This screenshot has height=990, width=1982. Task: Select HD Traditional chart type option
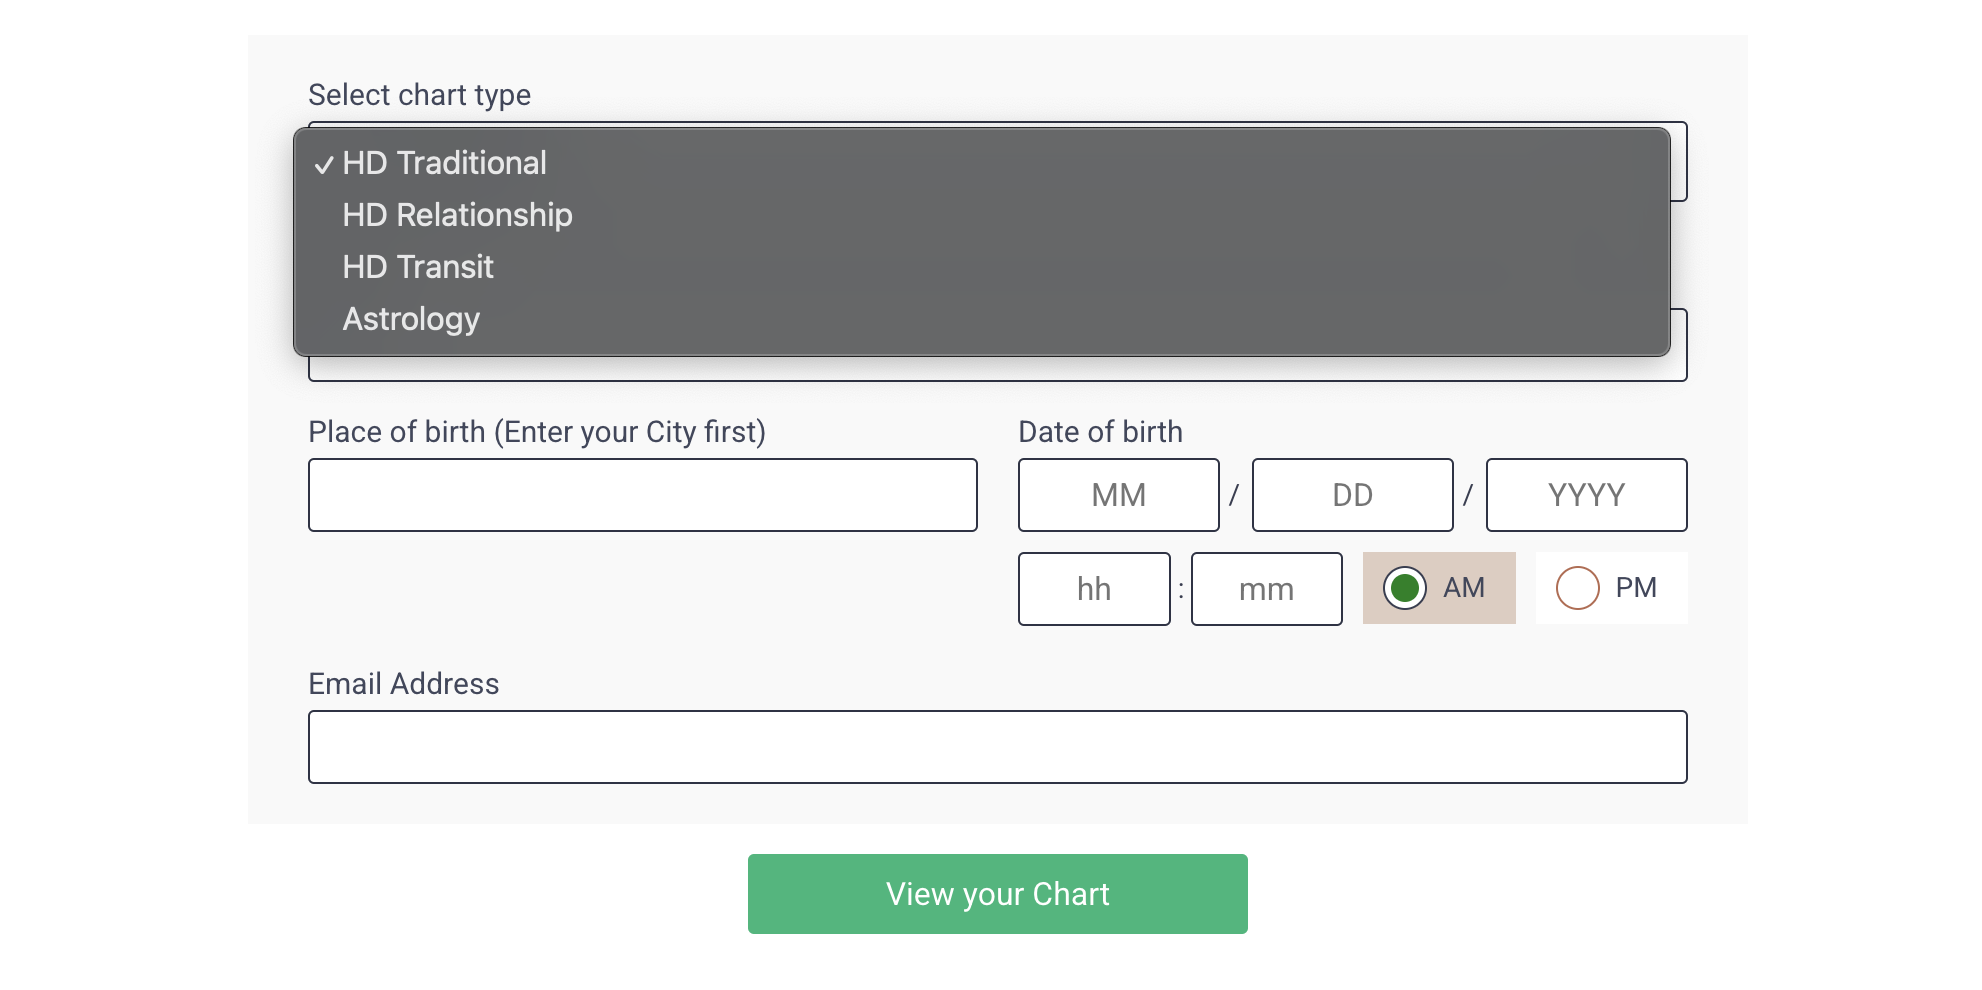tap(982, 163)
